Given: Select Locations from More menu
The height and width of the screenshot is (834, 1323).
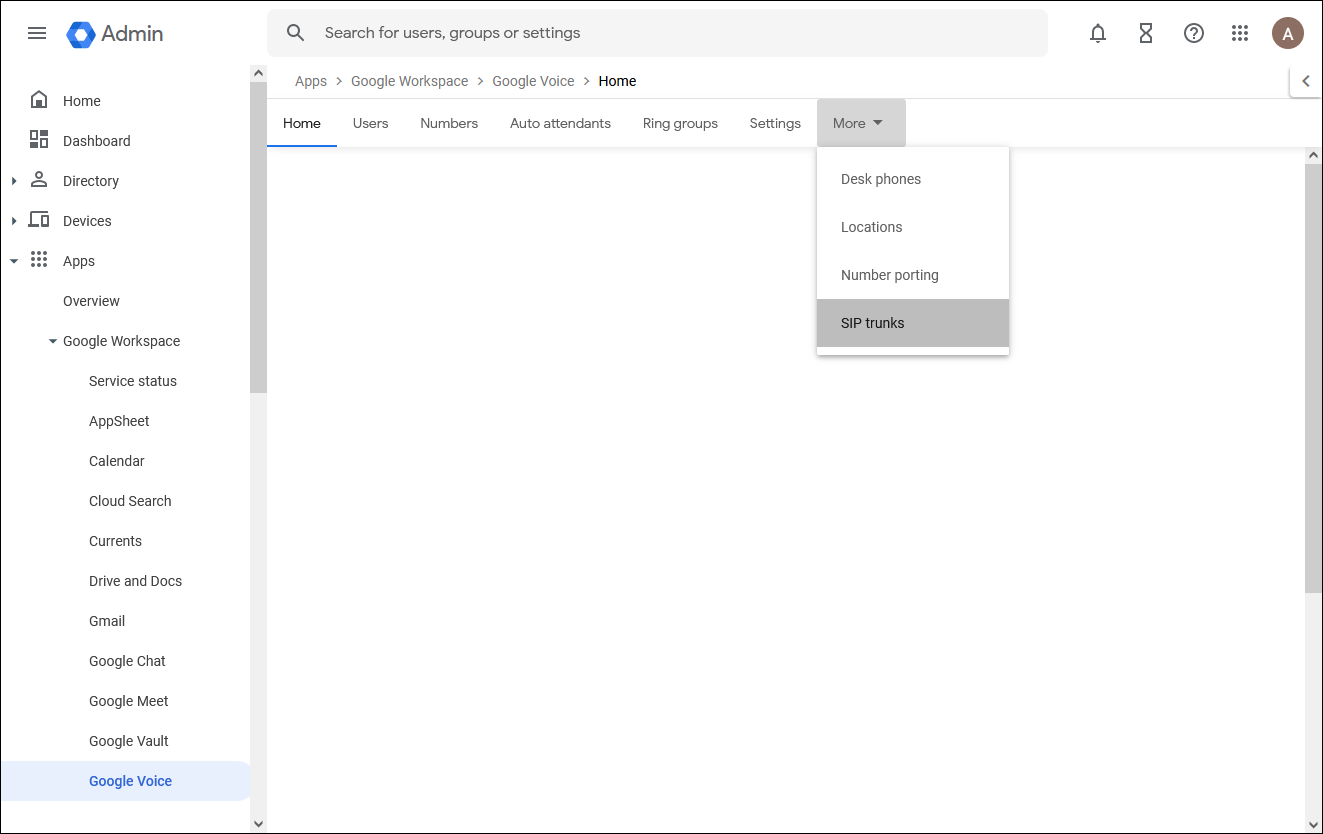Looking at the screenshot, I should pos(912,227).
